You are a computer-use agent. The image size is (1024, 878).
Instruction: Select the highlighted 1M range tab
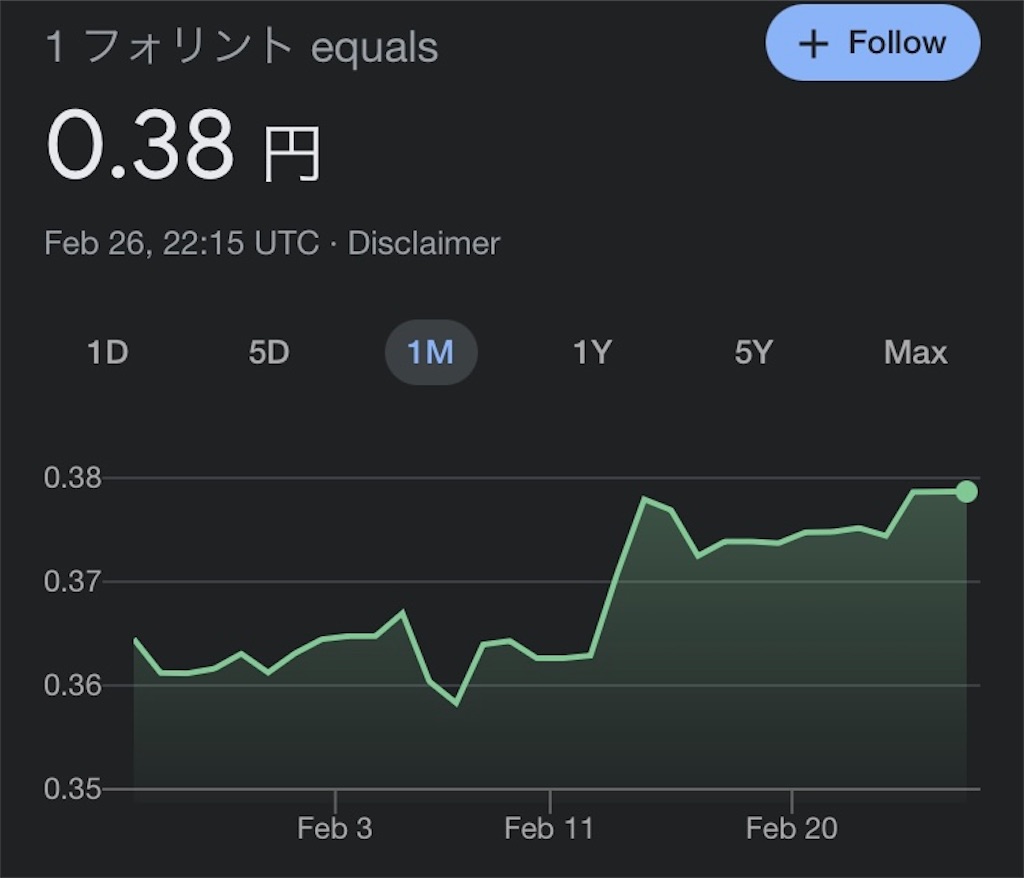pos(431,352)
